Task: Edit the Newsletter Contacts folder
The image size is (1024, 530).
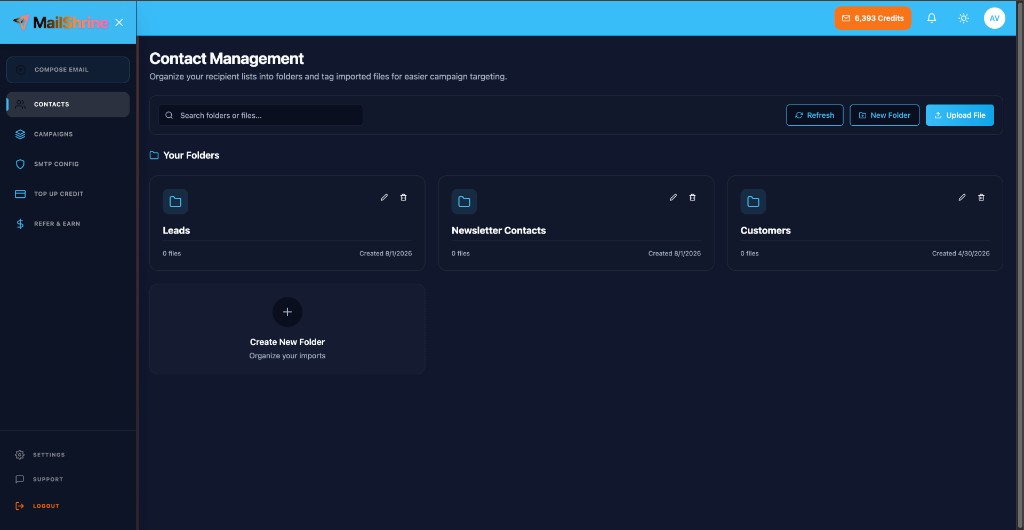Action: click(673, 197)
